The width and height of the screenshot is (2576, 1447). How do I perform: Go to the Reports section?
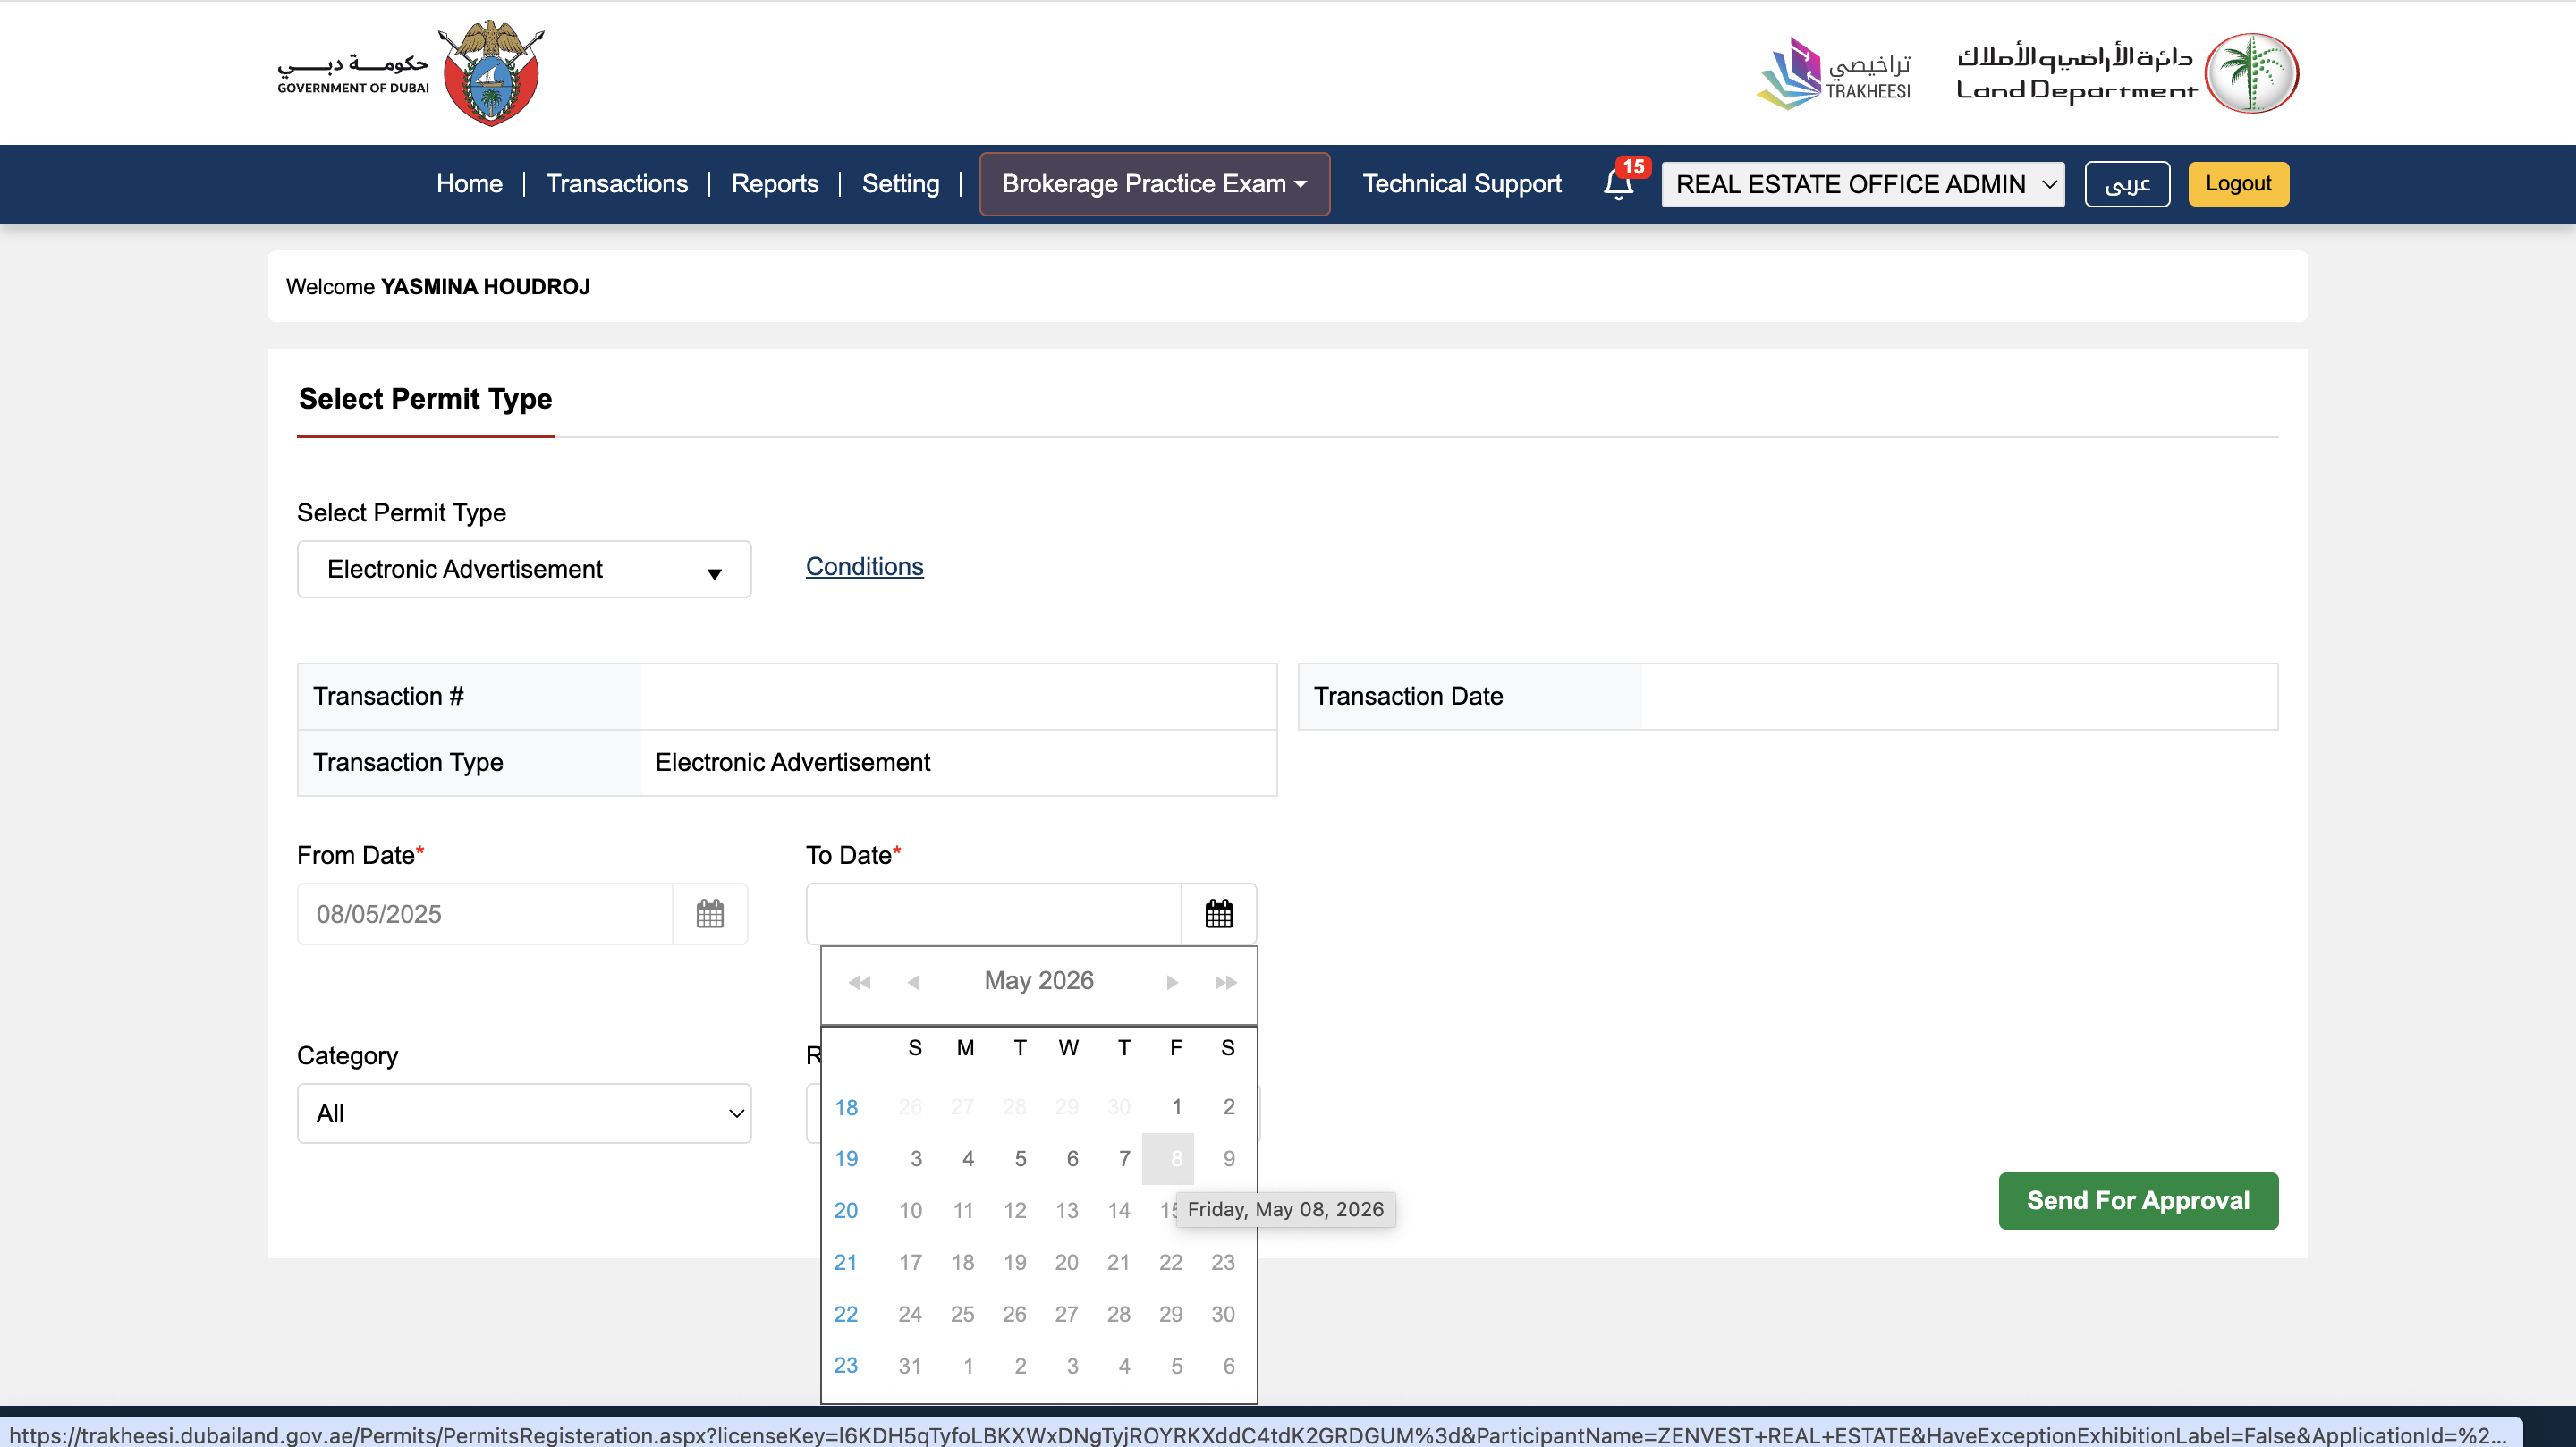[775, 184]
